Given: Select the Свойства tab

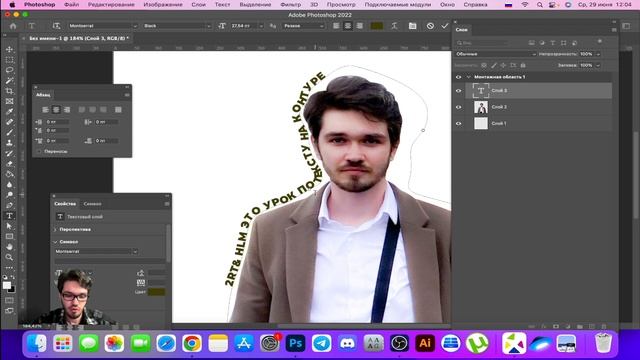Looking at the screenshot, I should (x=65, y=204).
